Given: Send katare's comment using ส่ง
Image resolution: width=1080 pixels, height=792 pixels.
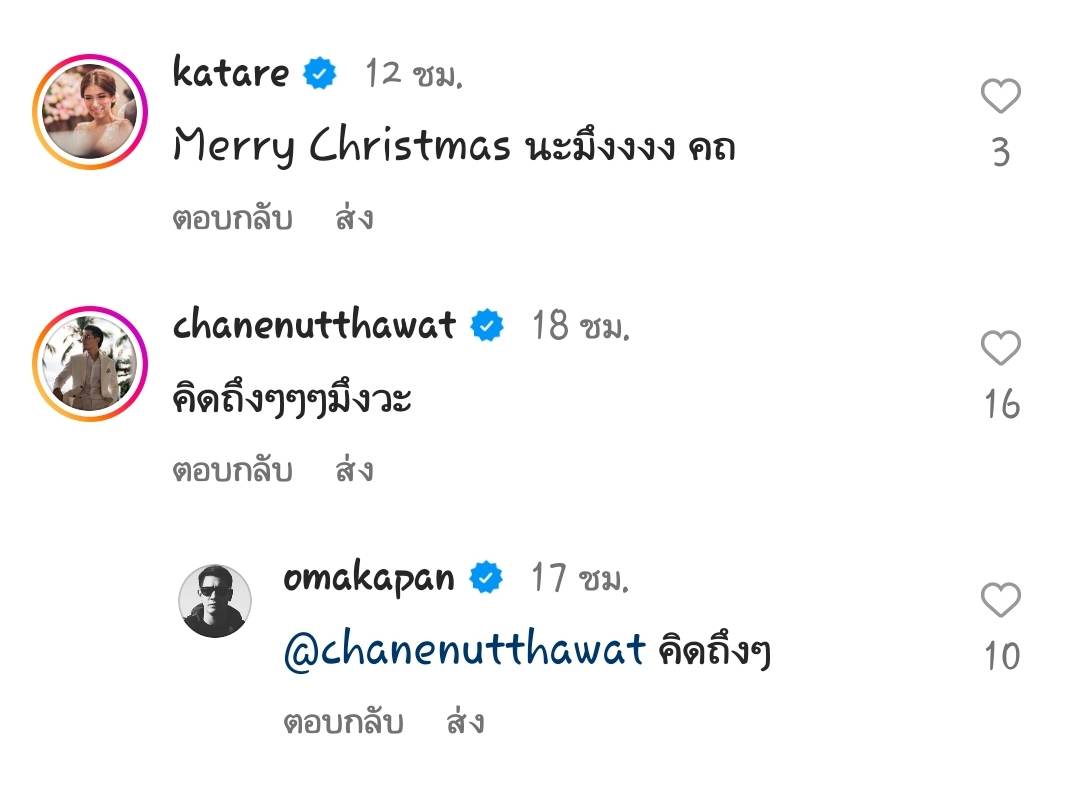Looking at the screenshot, I should click(354, 217).
